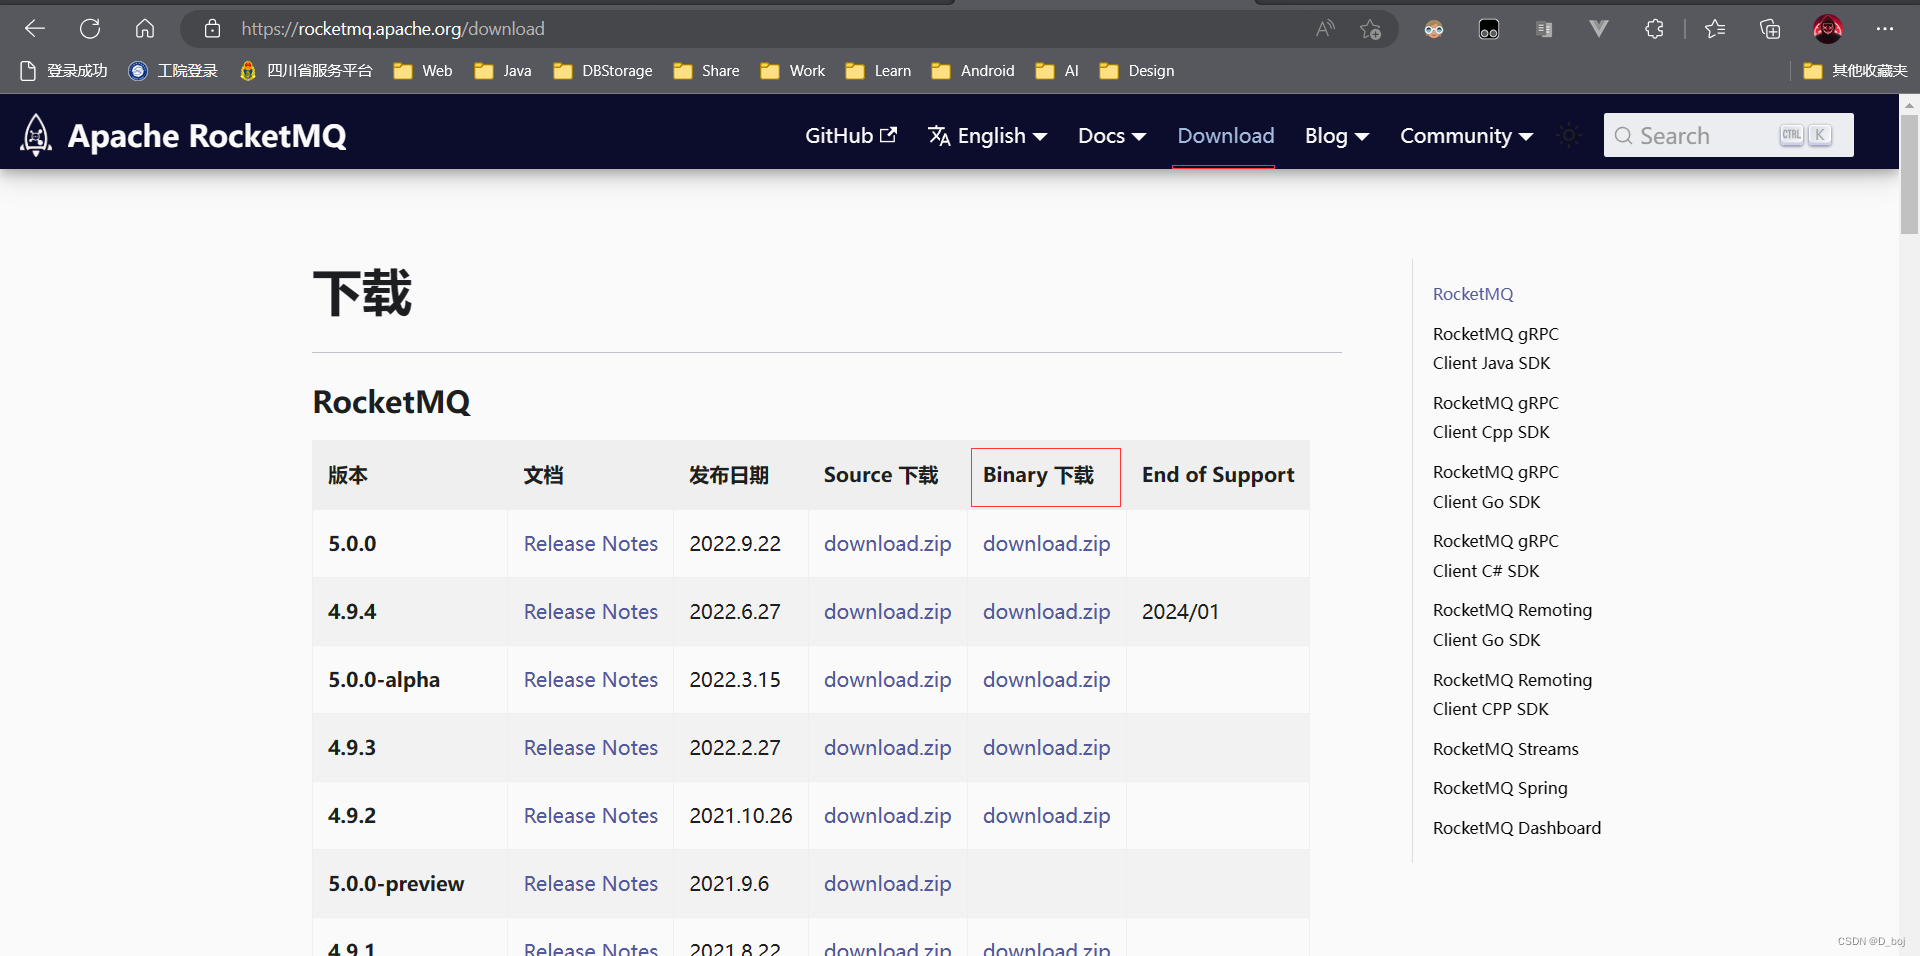Jump to RocketMQ section in sidebar
This screenshot has width=1920, height=956.
1473,294
